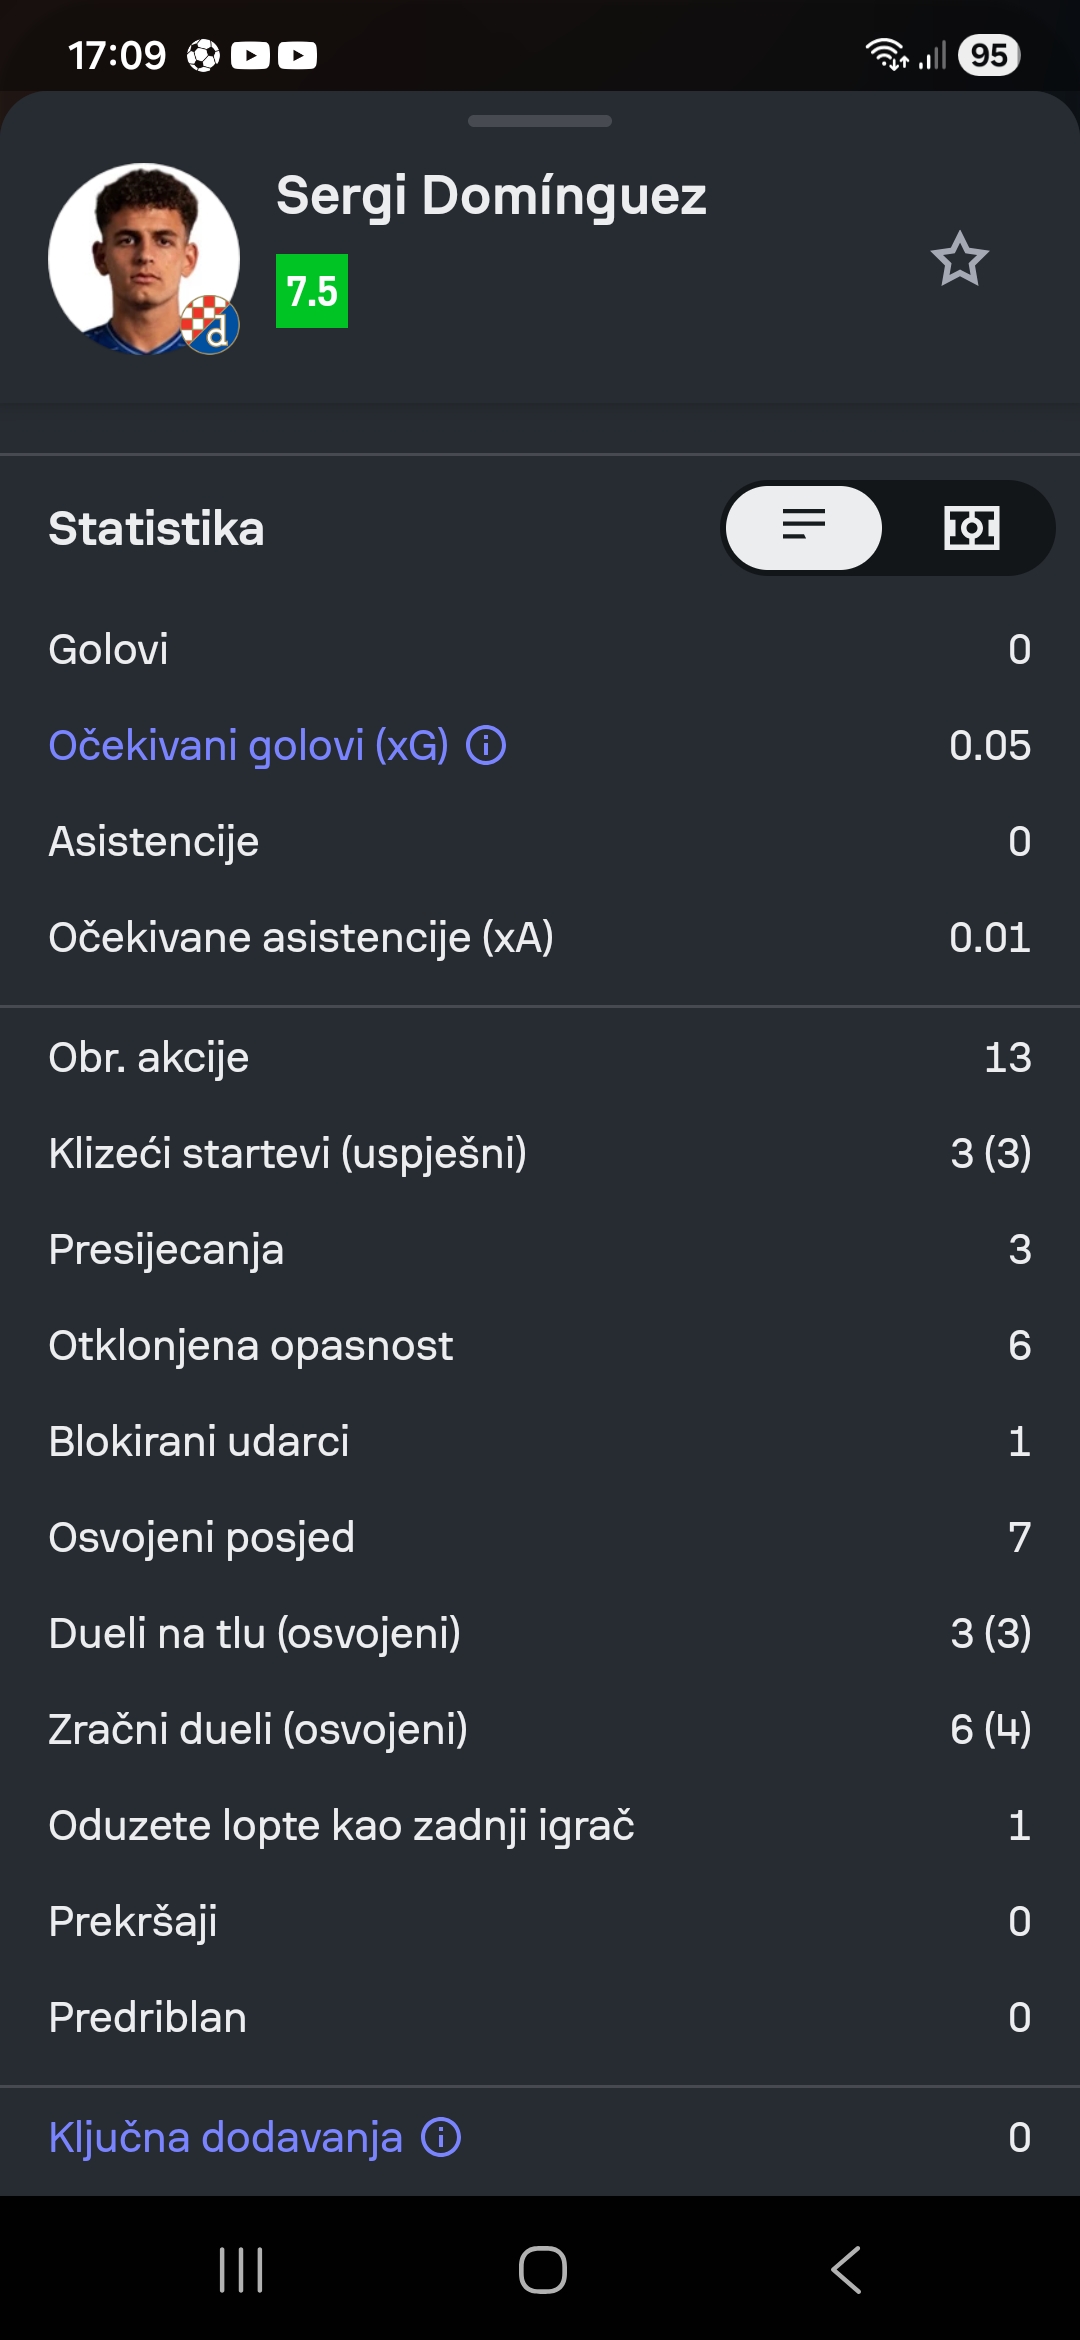Tap the favorite star icon
This screenshot has height=2340, width=1080.
[x=960, y=259]
